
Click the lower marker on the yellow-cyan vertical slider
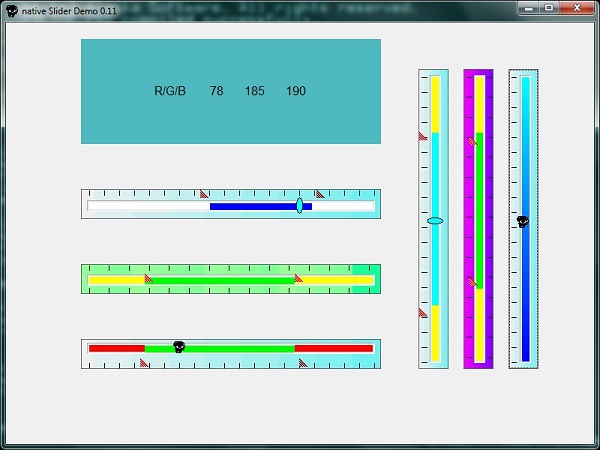pyautogui.click(x=422, y=313)
